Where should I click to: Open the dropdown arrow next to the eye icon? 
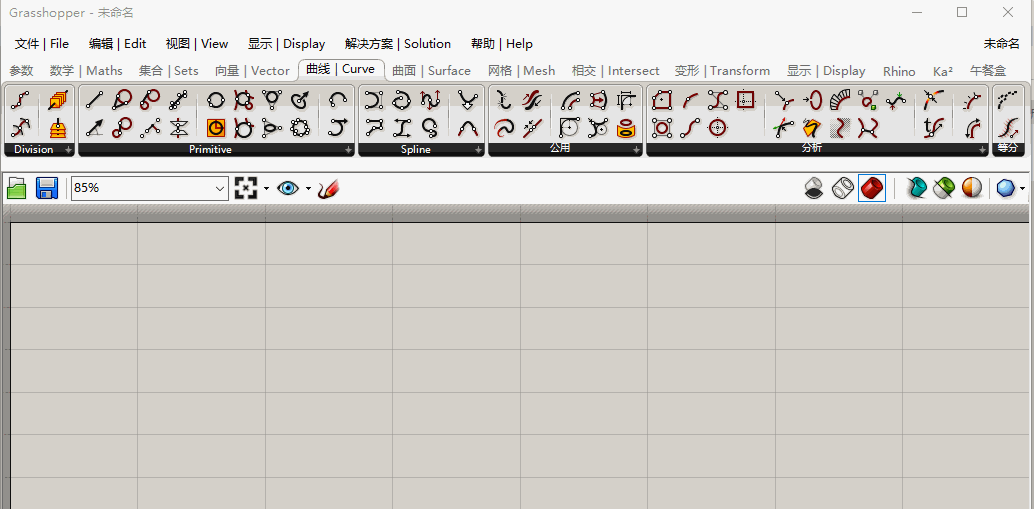click(x=308, y=189)
